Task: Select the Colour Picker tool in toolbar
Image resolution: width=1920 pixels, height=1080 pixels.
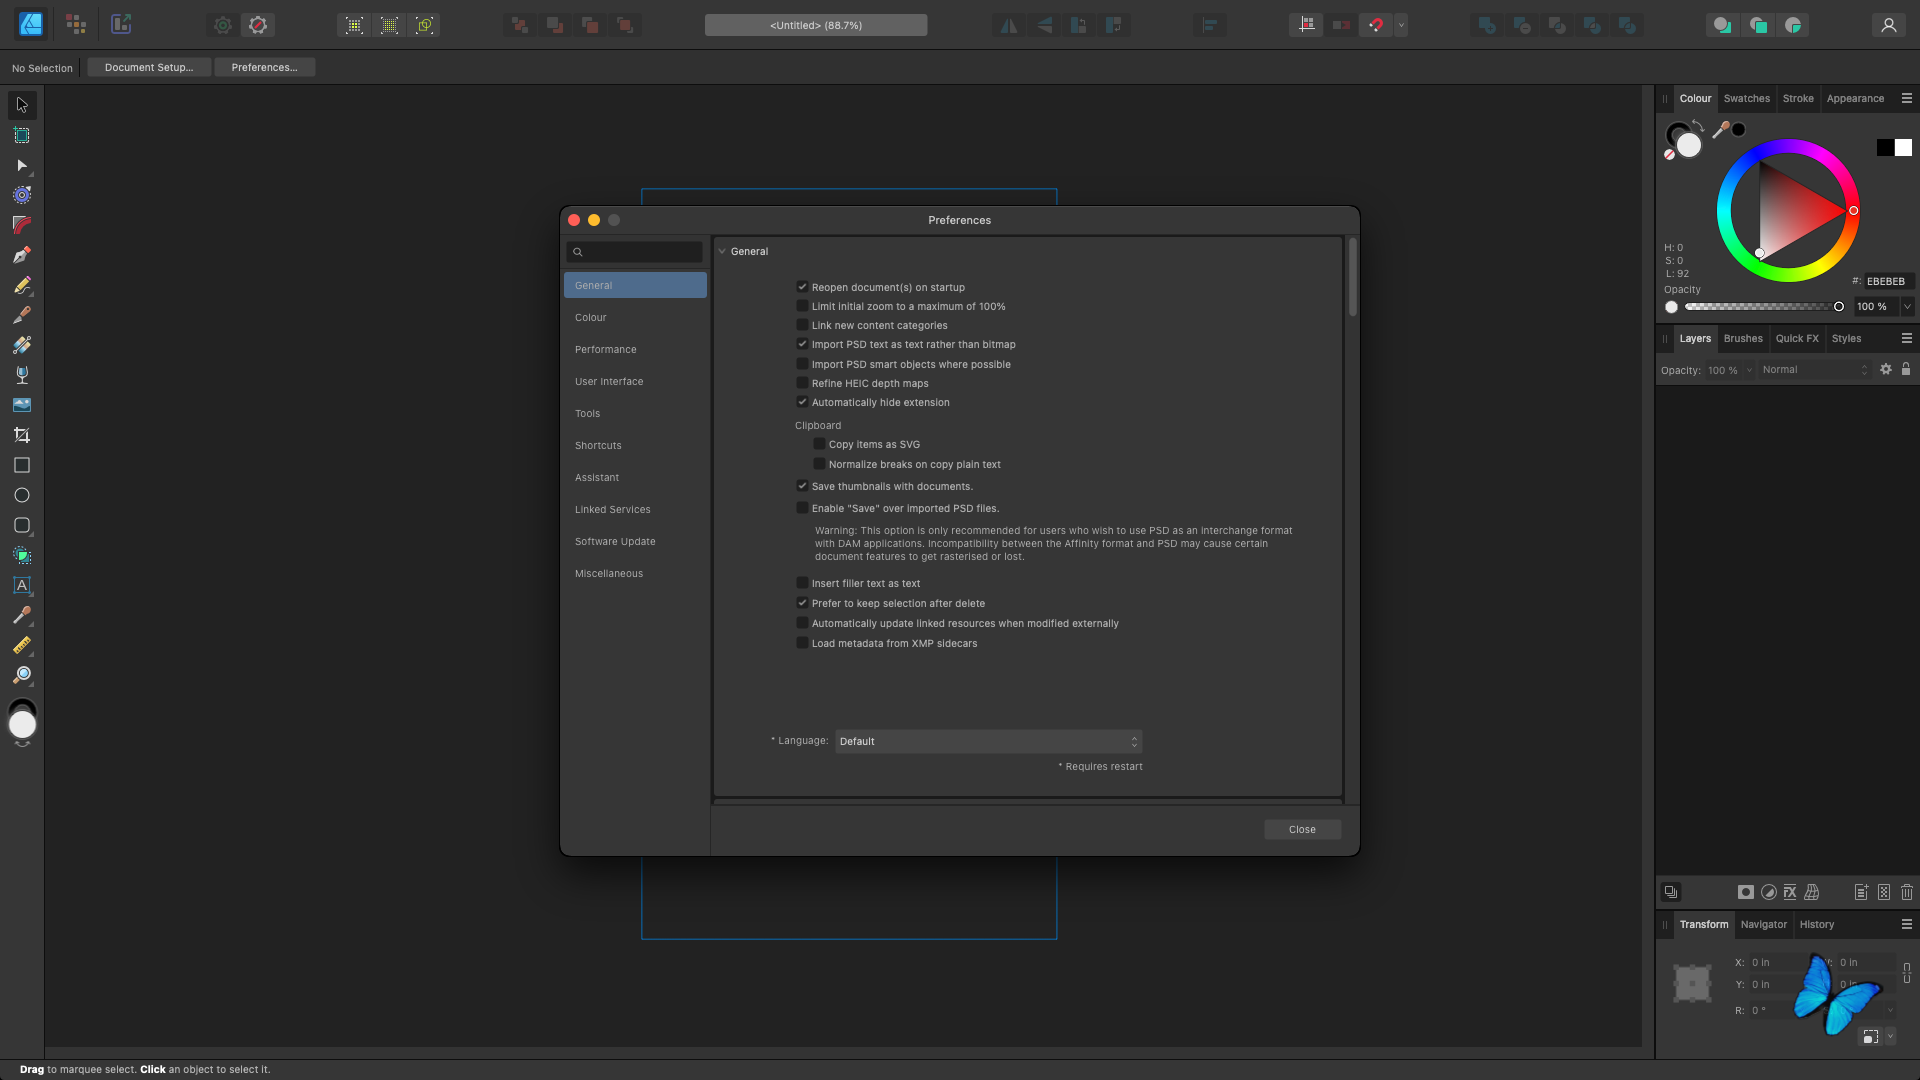Action: click(x=22, y=615)
